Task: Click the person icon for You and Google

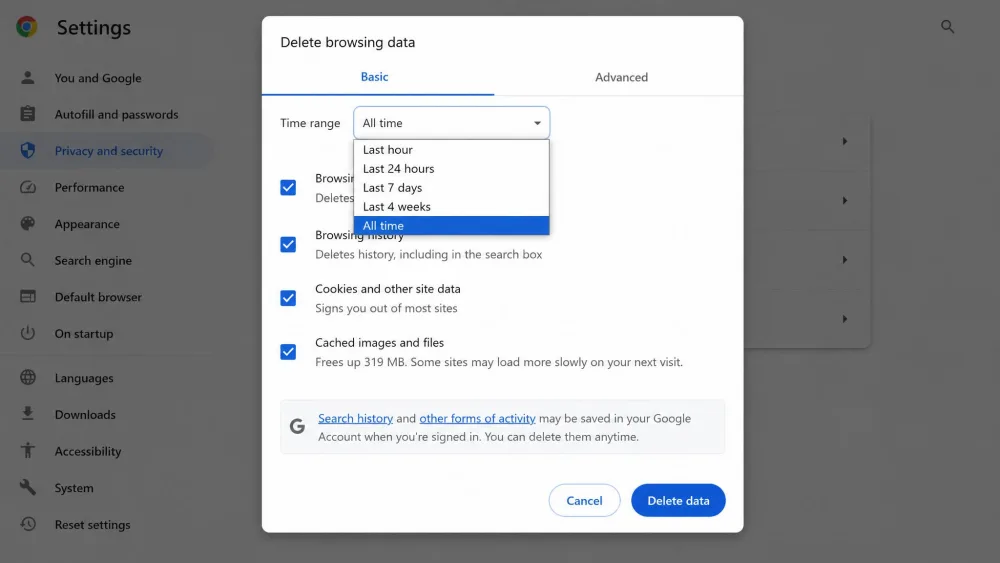Action: click(x=27, y=78)
